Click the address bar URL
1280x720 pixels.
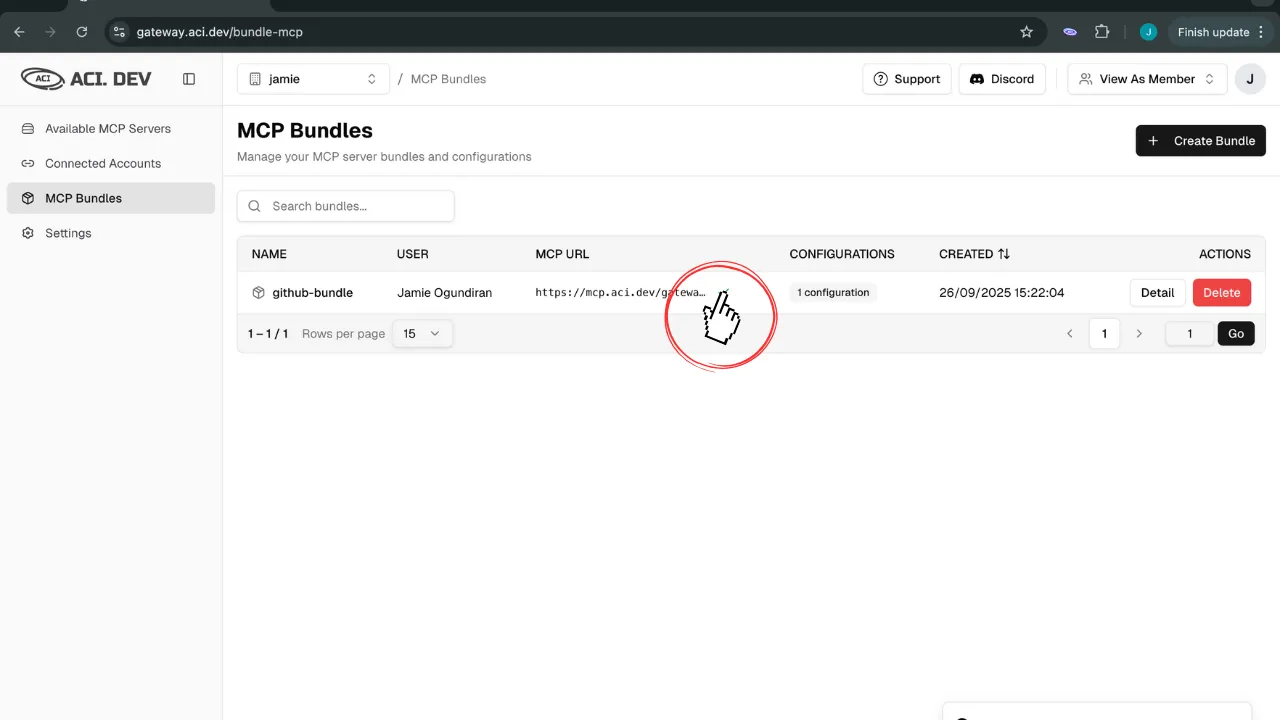point(220,32)
